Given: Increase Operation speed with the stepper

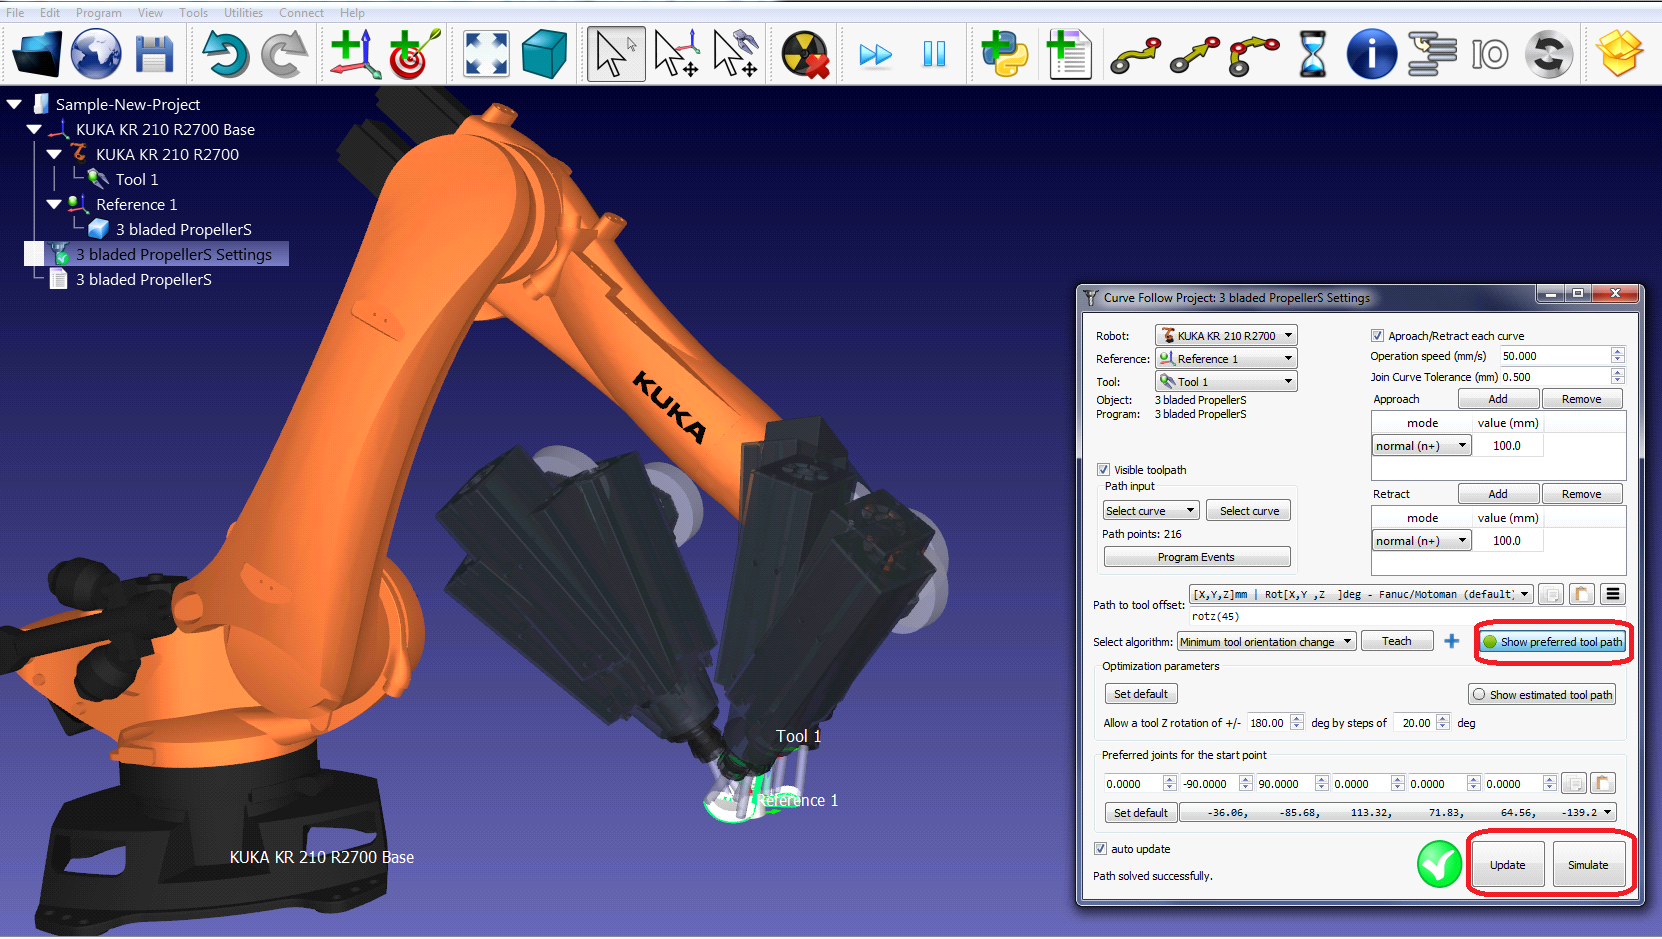Looking at the screenshot, I should coord(1617,351).
